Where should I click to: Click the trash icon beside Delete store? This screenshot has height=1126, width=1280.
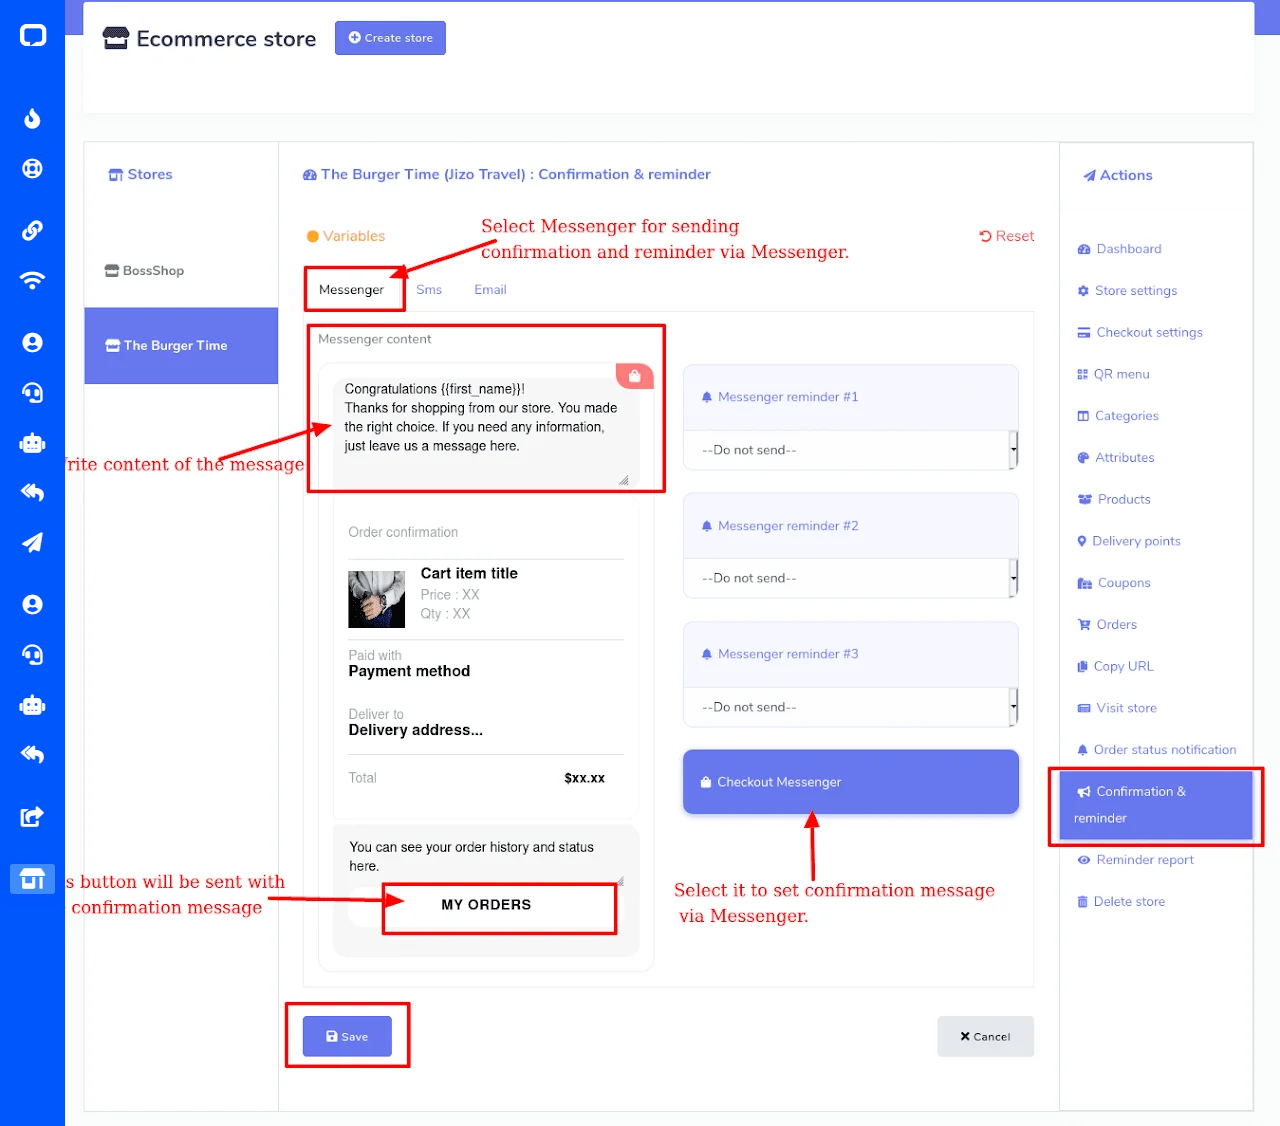tap(1082, 902)
